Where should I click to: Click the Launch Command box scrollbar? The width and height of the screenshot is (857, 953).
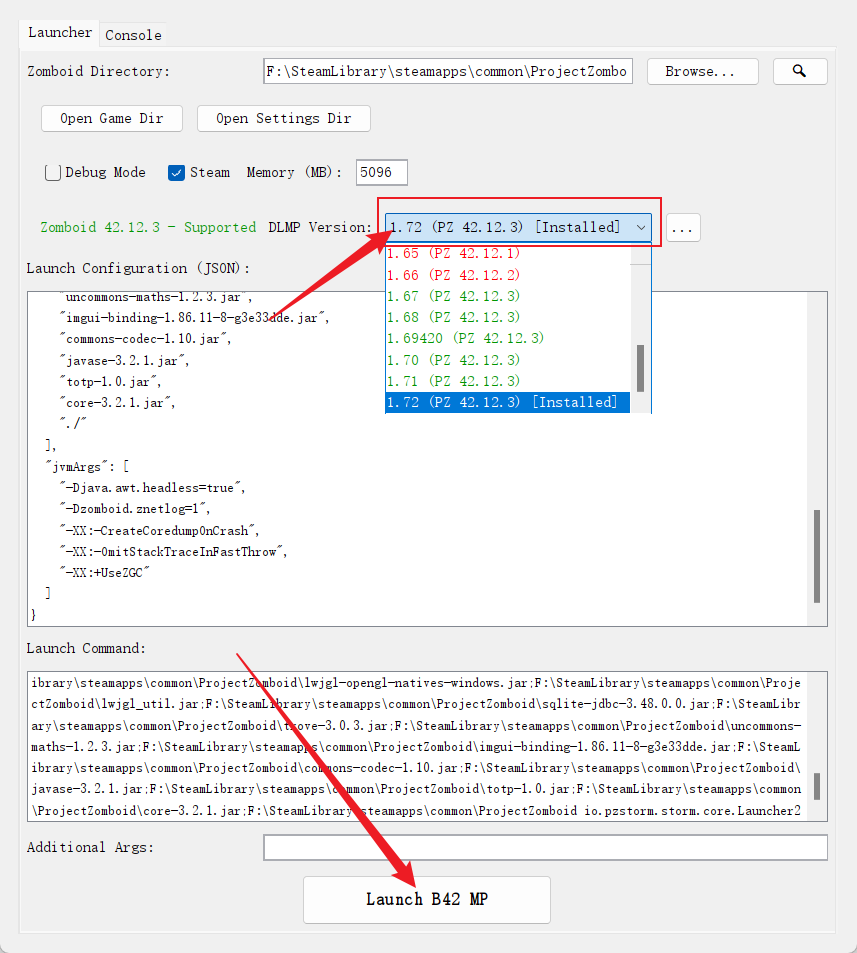[817, 786]
